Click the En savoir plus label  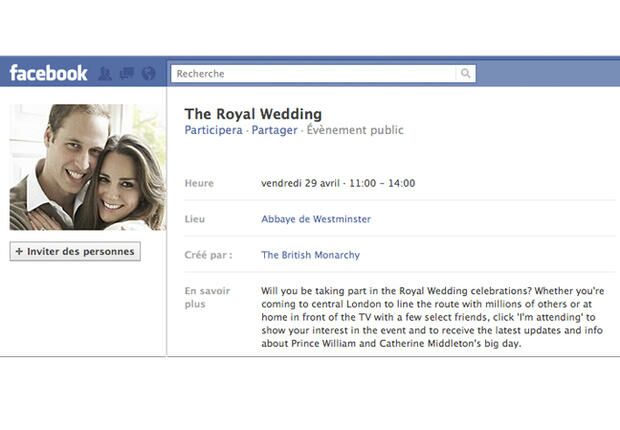point(207,297)
